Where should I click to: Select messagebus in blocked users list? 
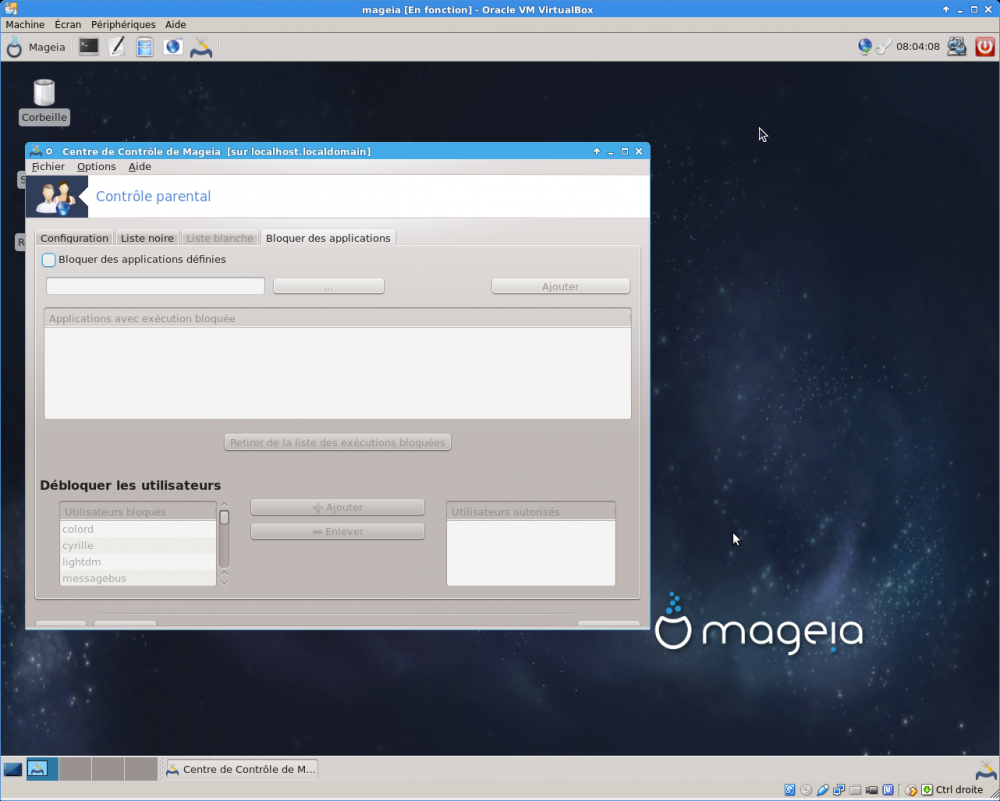(x=138, y=578)
